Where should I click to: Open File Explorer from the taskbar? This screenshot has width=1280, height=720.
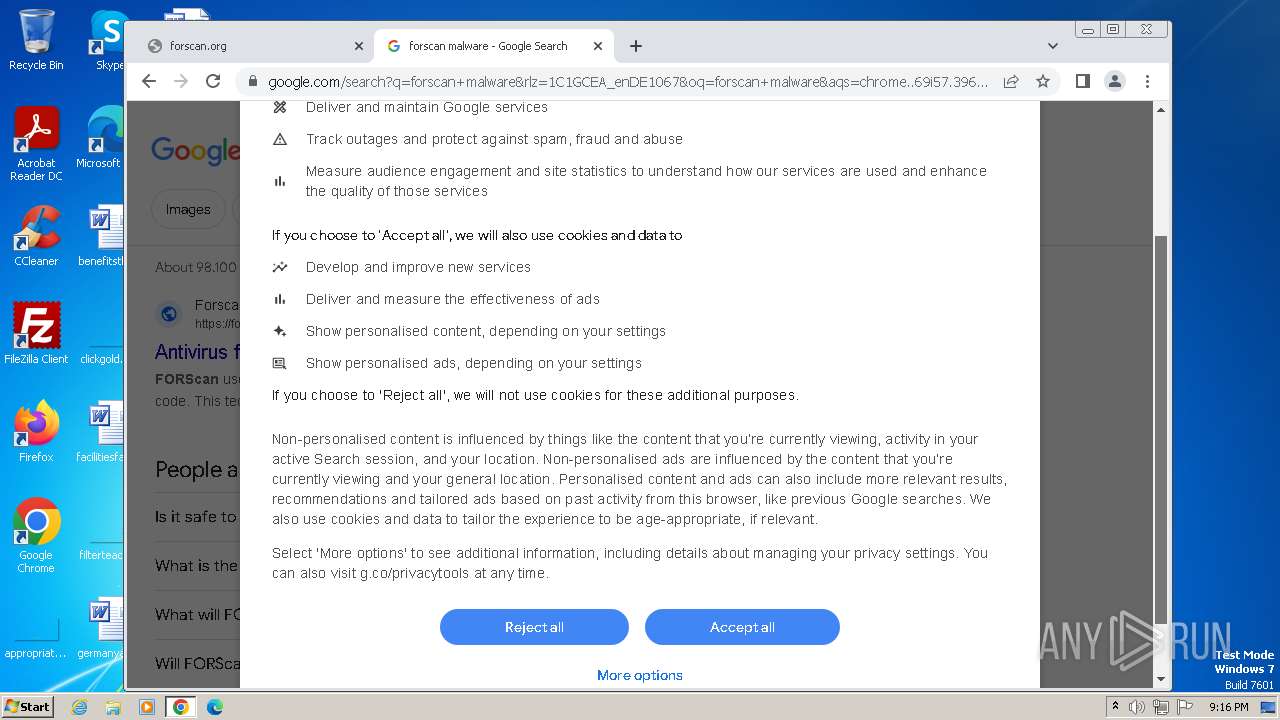click(x=113, y=707)
